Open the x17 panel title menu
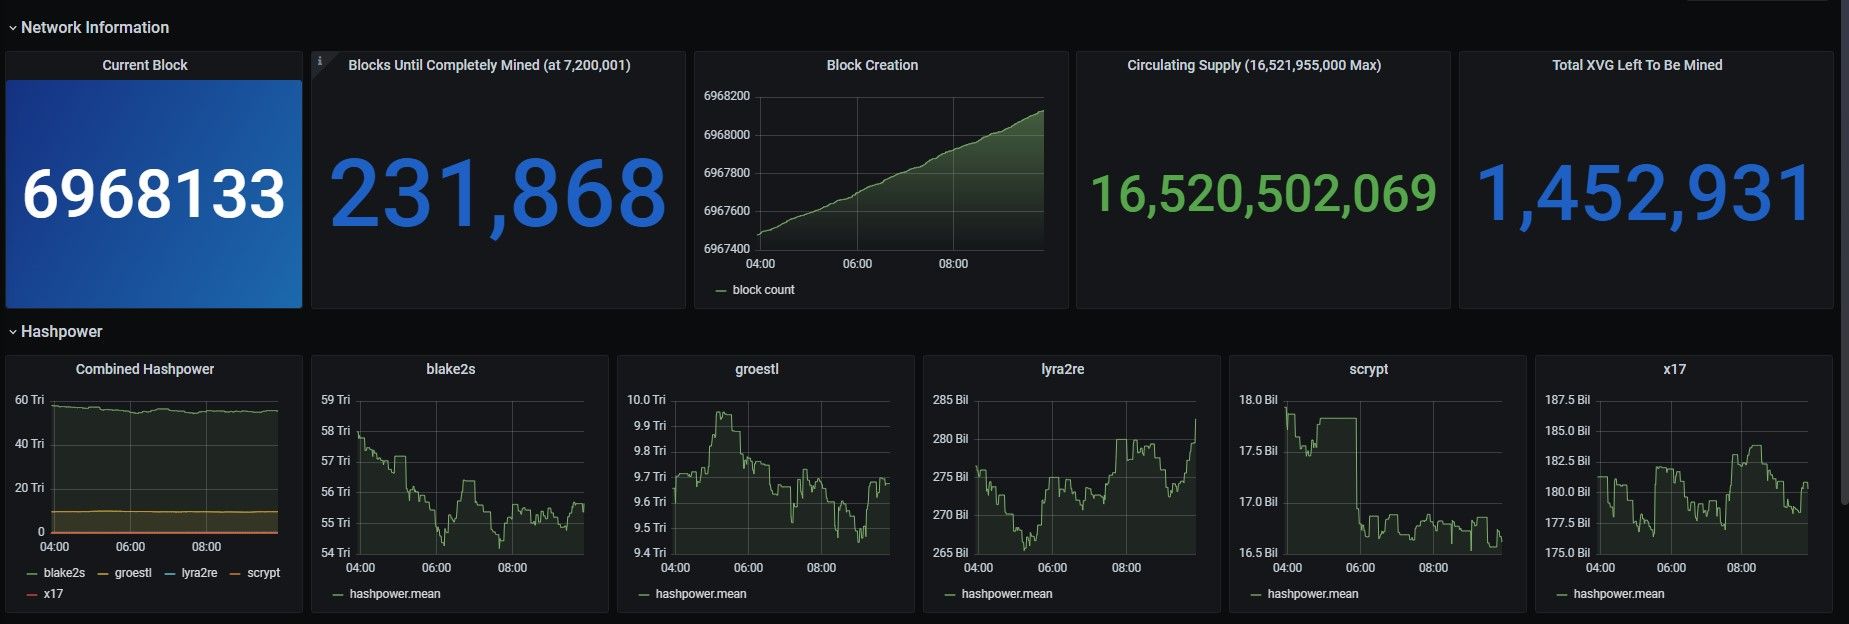The image size is (1849, 624). click(x=1675, y=369)
